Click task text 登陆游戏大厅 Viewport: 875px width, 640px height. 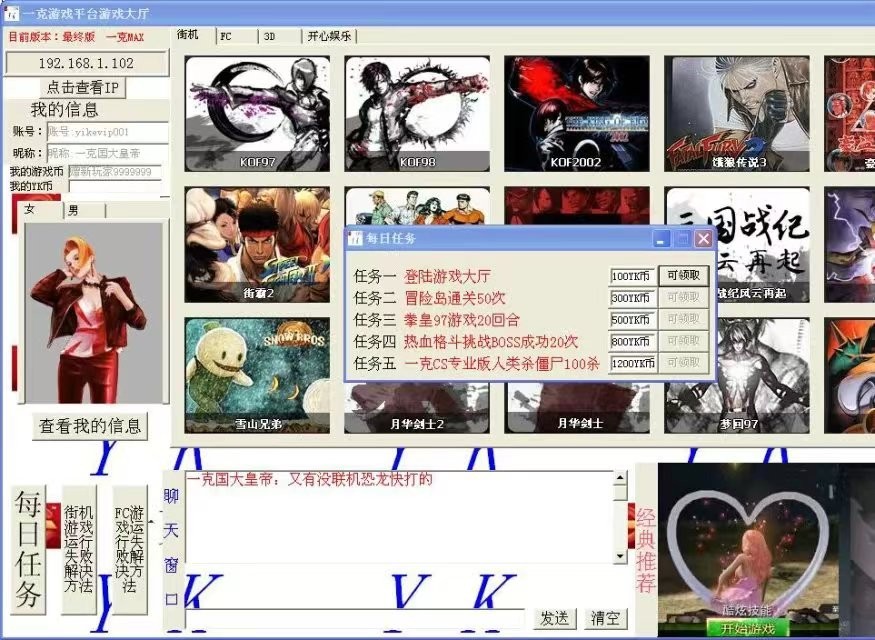[448, 276]
